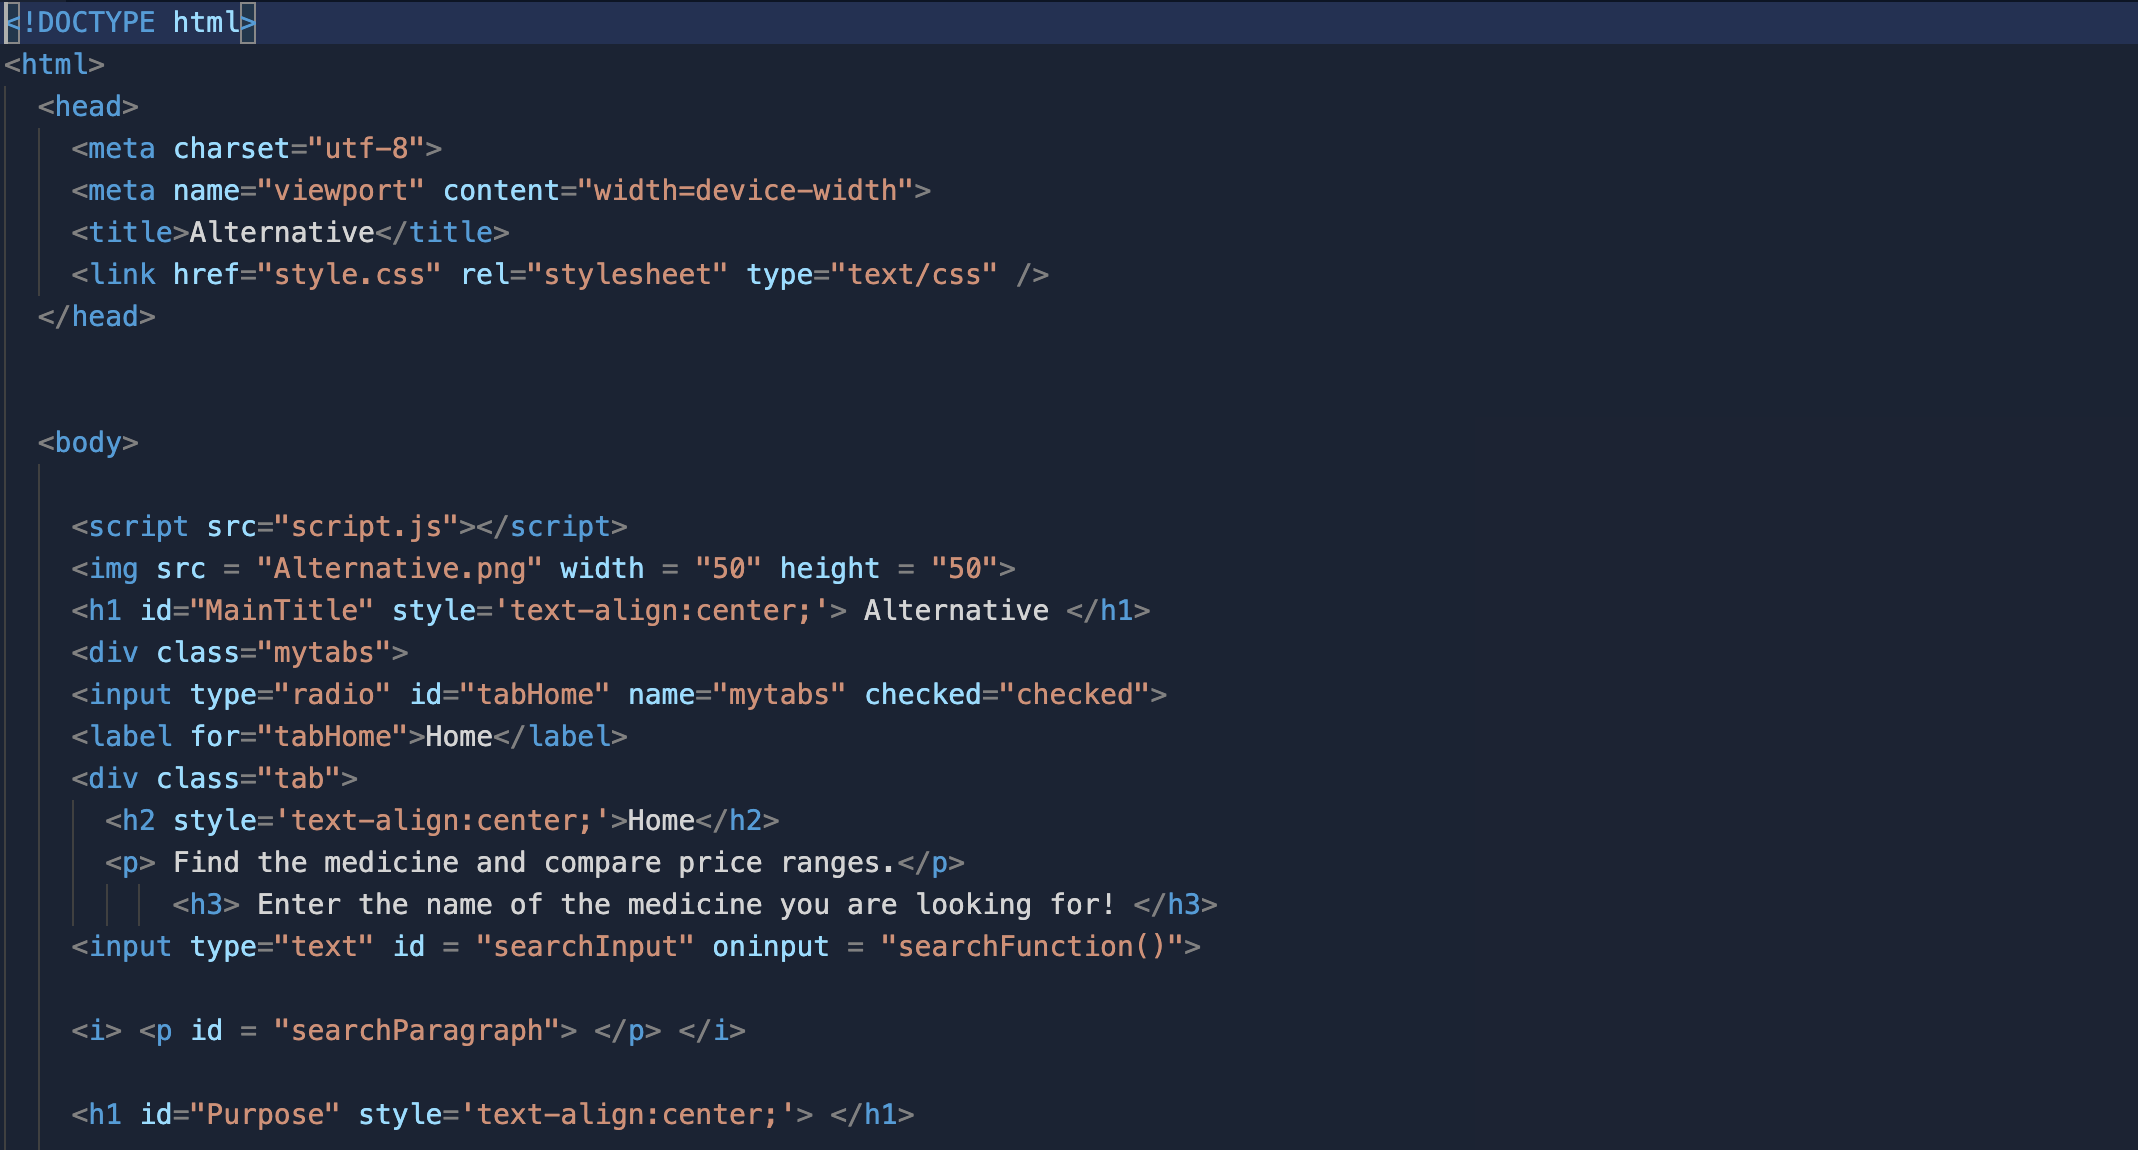Click the DOCTYPE html declaration
This screenshot has height=1150, width=2138.
[130, 22]
